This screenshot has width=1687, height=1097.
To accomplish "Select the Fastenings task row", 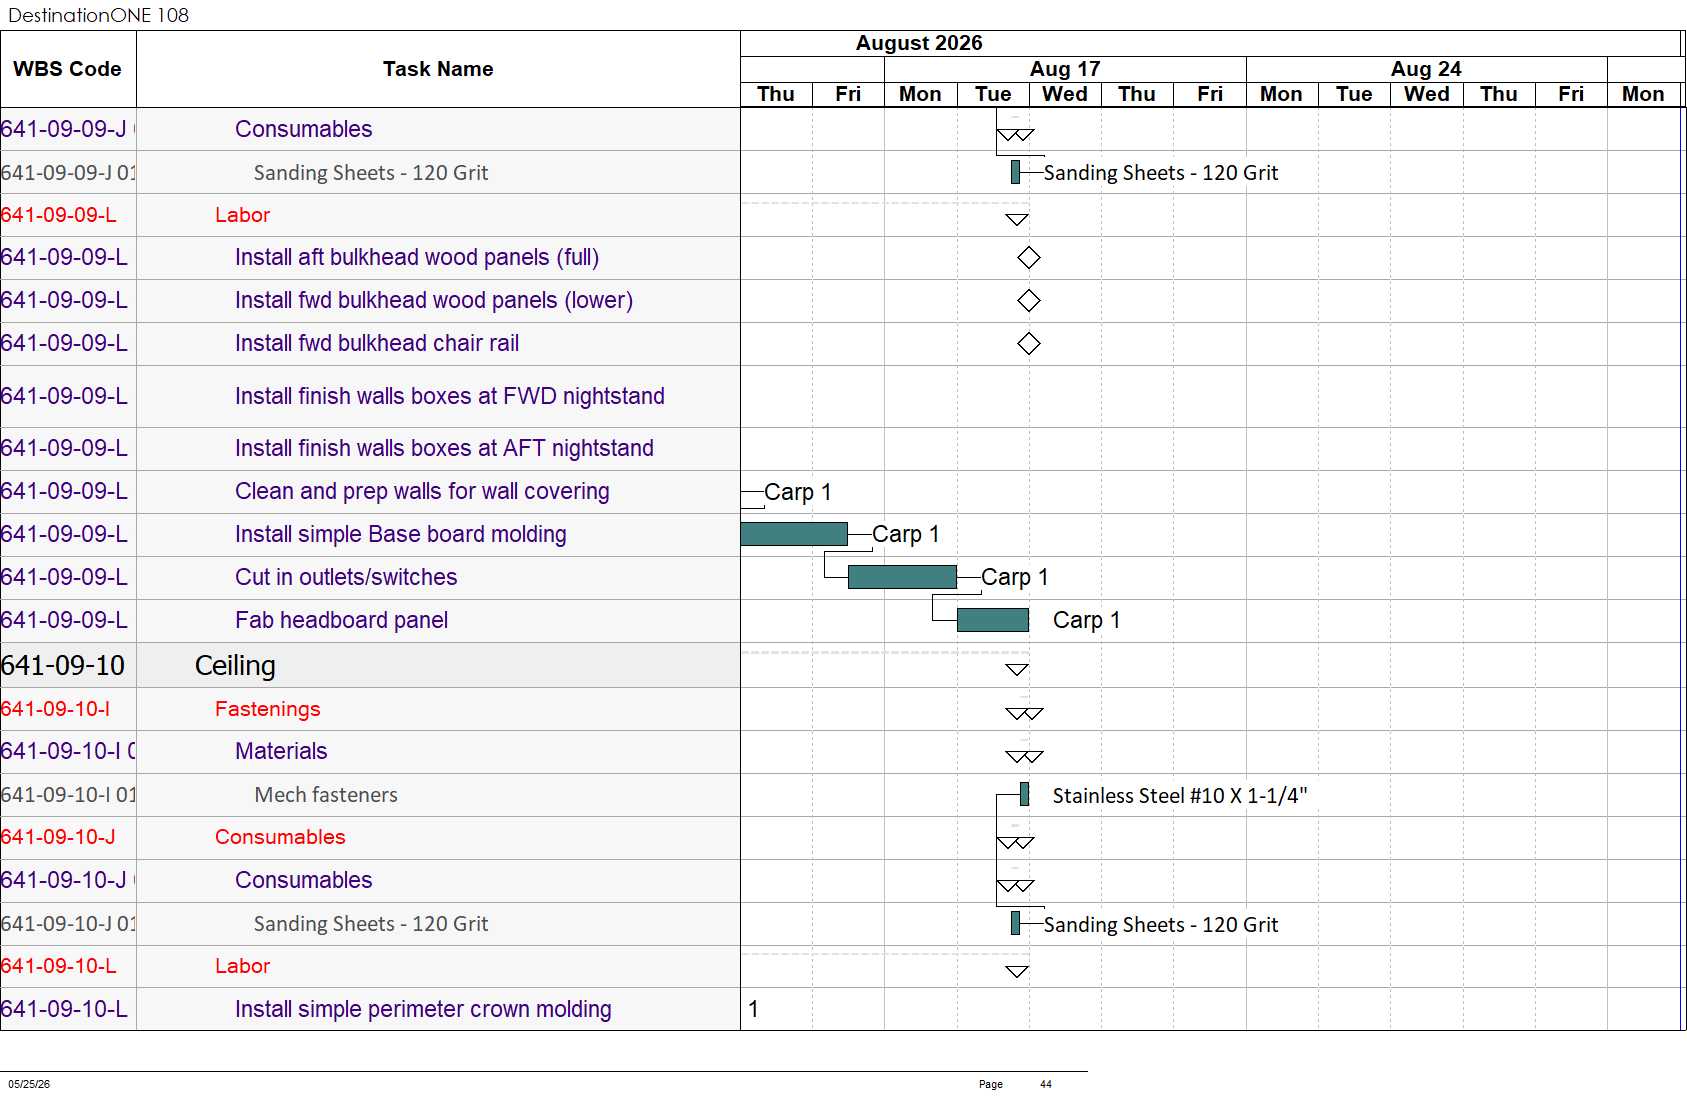I will point(370,709).
